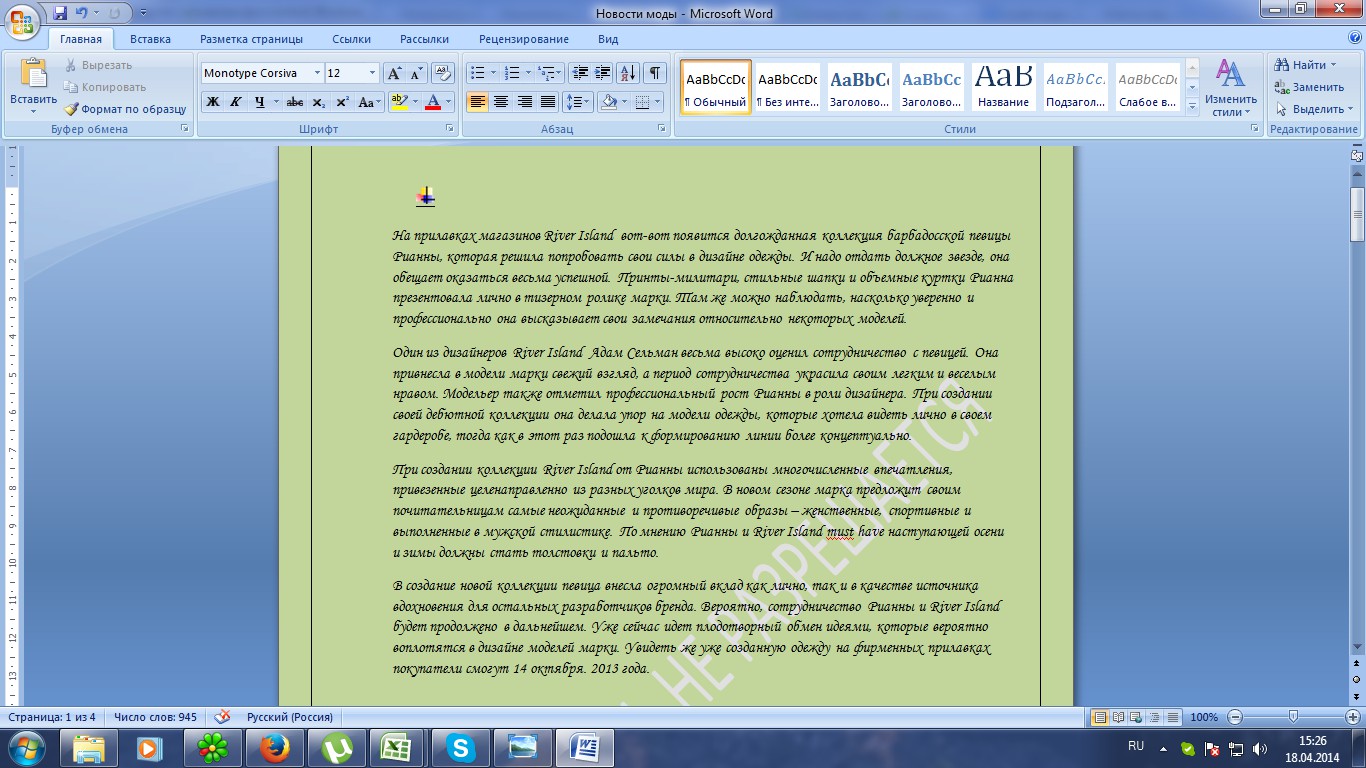
Task: Click the zoom slider handle
Action: (1293, 717)
